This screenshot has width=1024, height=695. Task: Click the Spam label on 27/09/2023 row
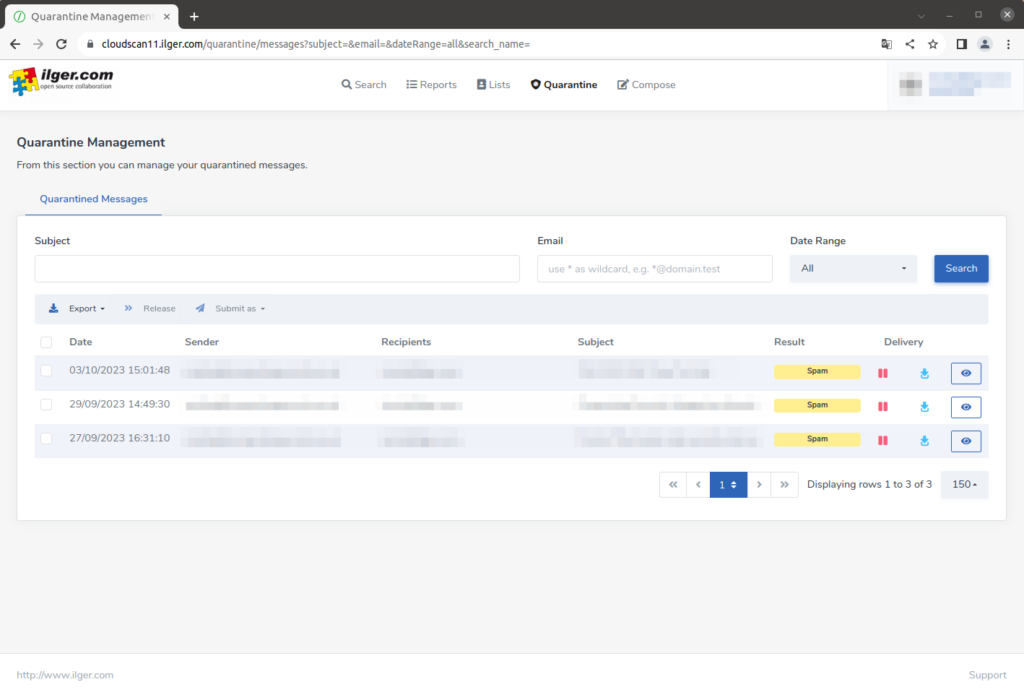(817, 440)
